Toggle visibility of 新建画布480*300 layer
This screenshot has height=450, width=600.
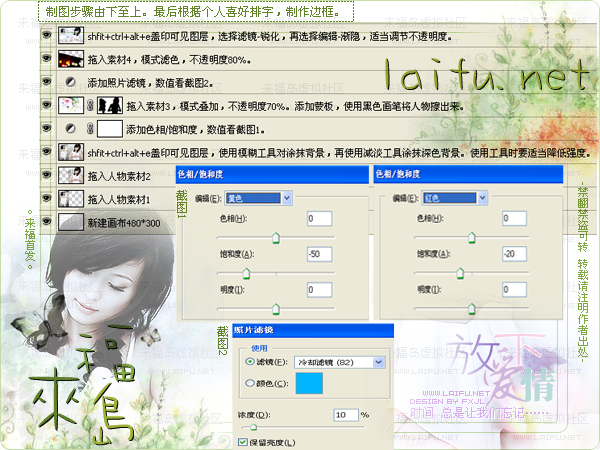[47, 222]
